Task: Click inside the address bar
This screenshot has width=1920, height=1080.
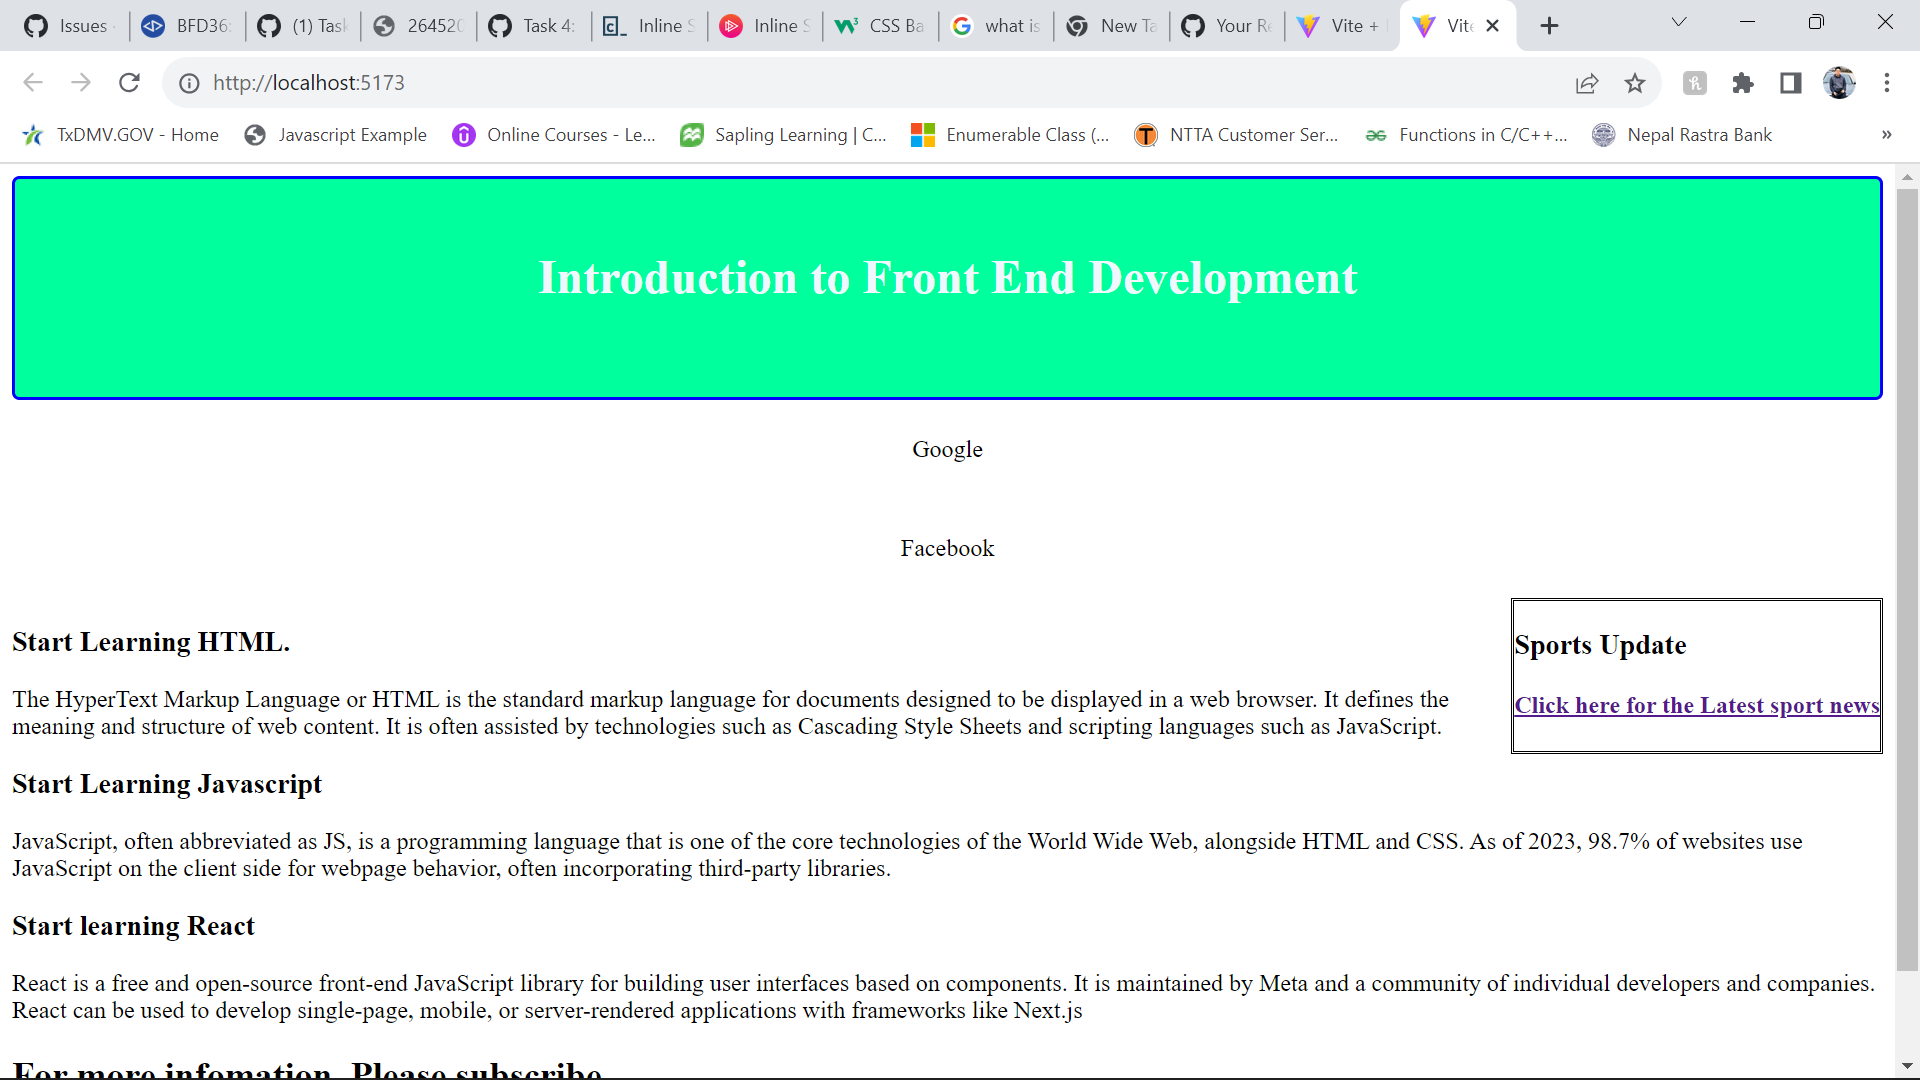Action: click(700, 83)
